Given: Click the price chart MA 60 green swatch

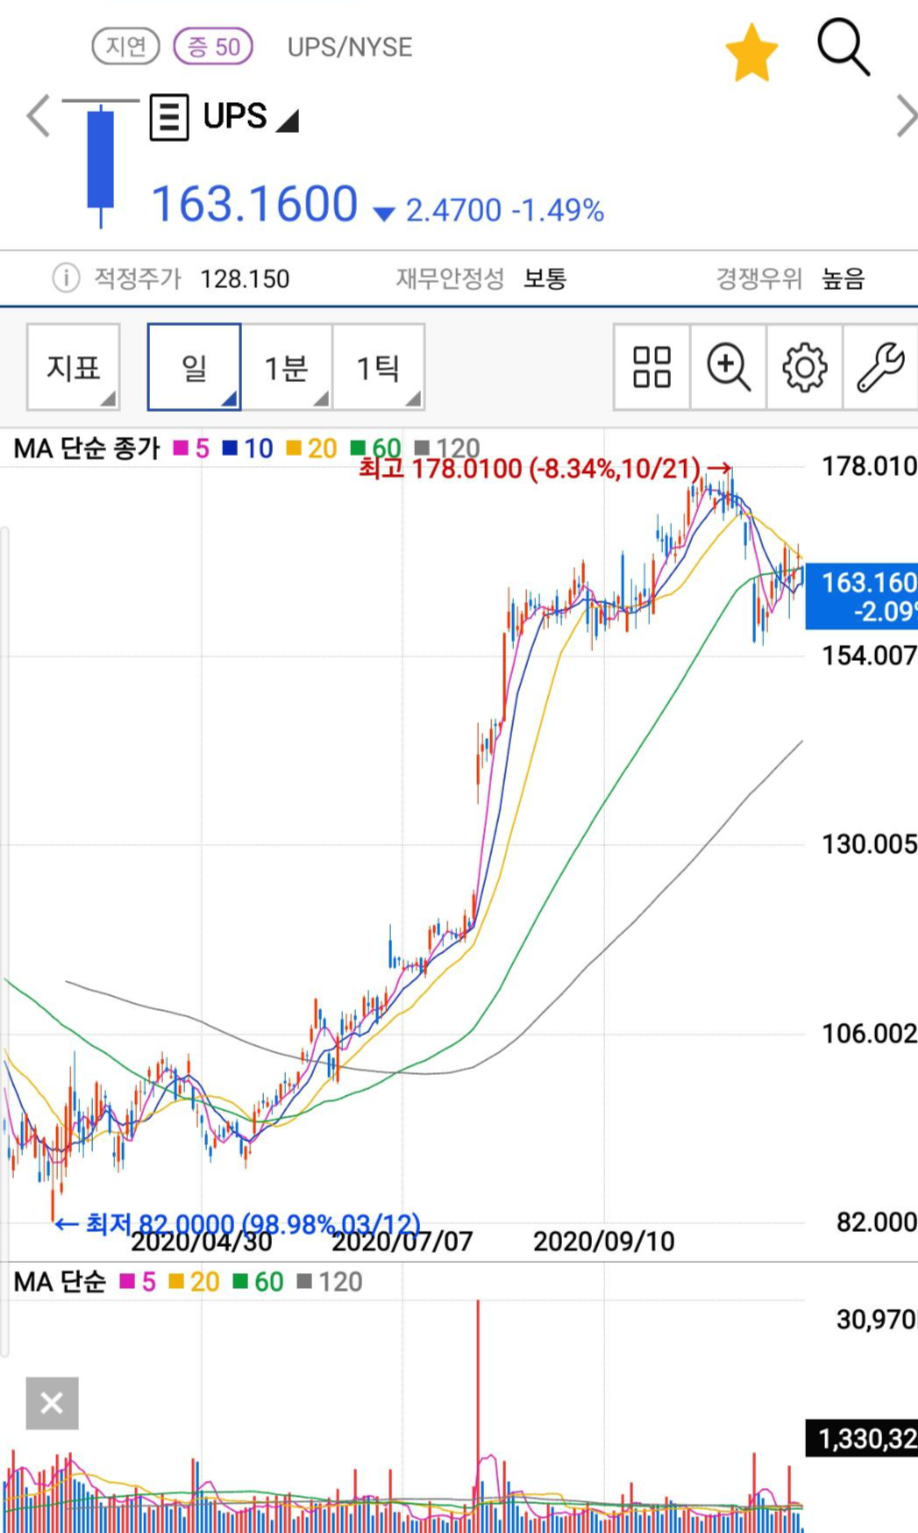Looking at the screenshot, I should (x=358, y=448).
